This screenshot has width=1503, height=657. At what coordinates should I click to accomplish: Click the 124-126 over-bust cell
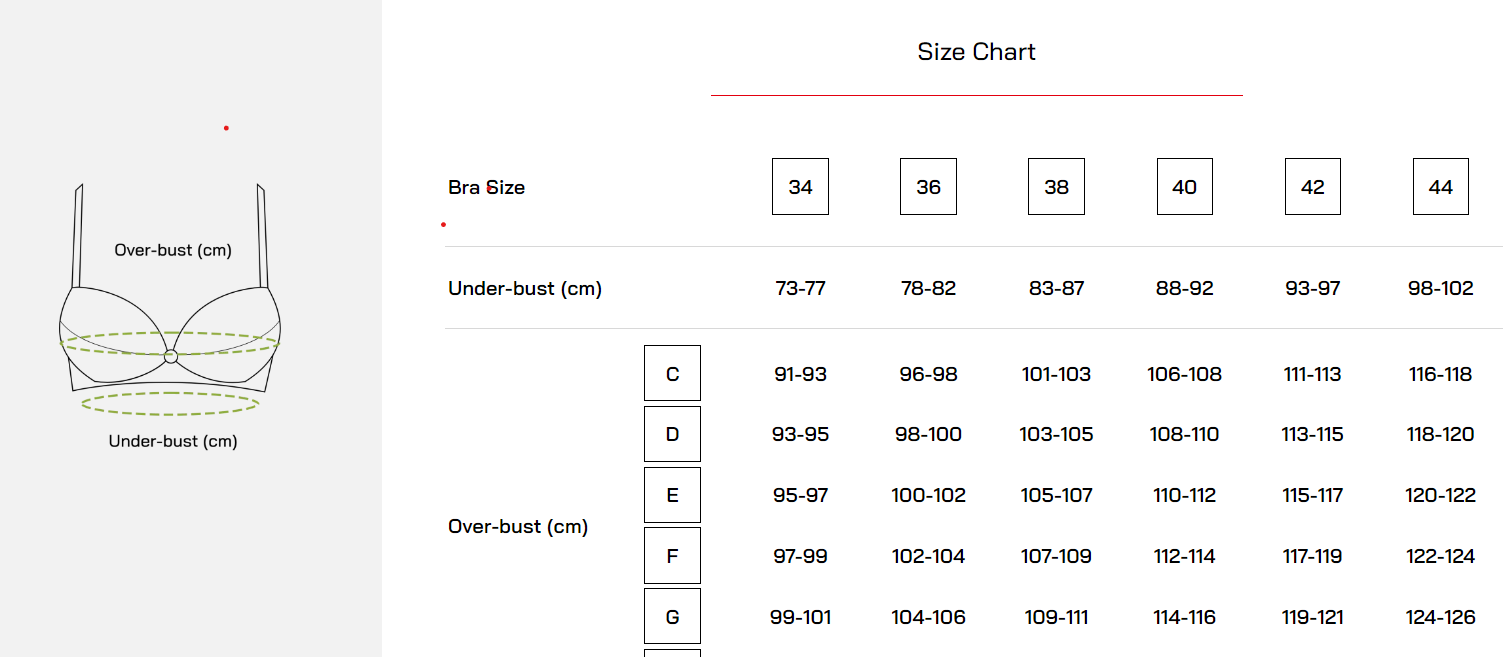[x=1440, y=618]
